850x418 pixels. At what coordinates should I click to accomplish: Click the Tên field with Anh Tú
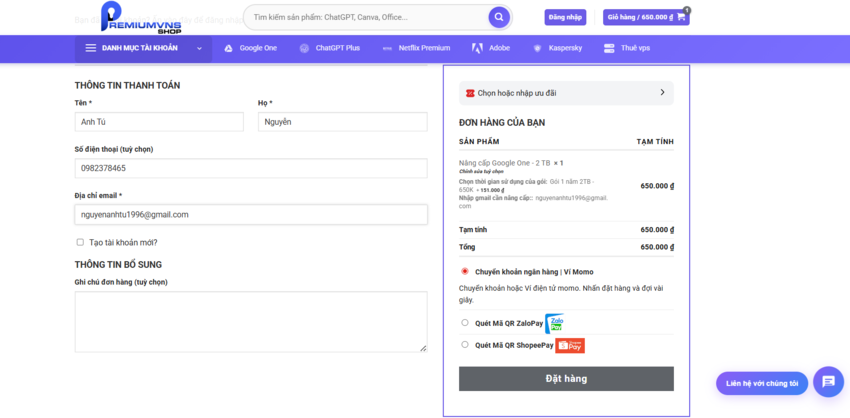pyautogui.click(x=159, y=122)
